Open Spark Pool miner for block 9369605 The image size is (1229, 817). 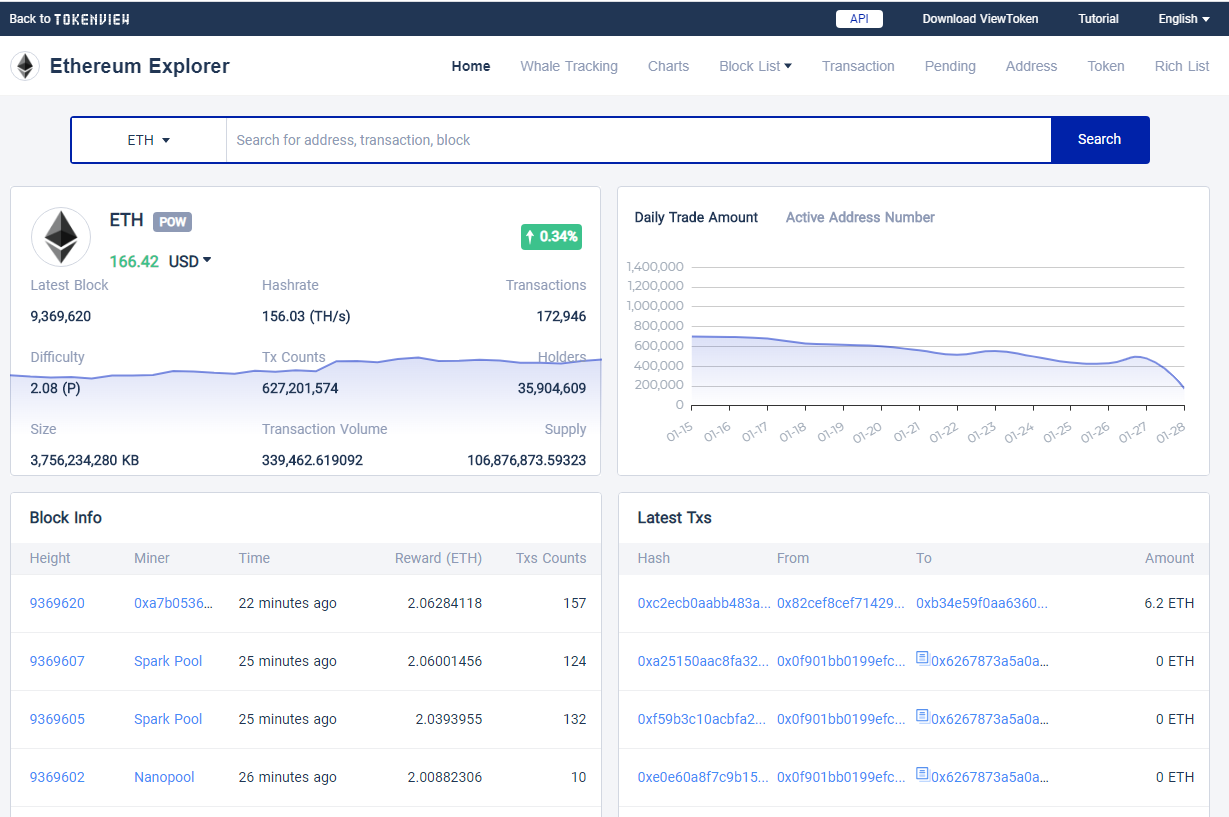click(x=168, y=719)
